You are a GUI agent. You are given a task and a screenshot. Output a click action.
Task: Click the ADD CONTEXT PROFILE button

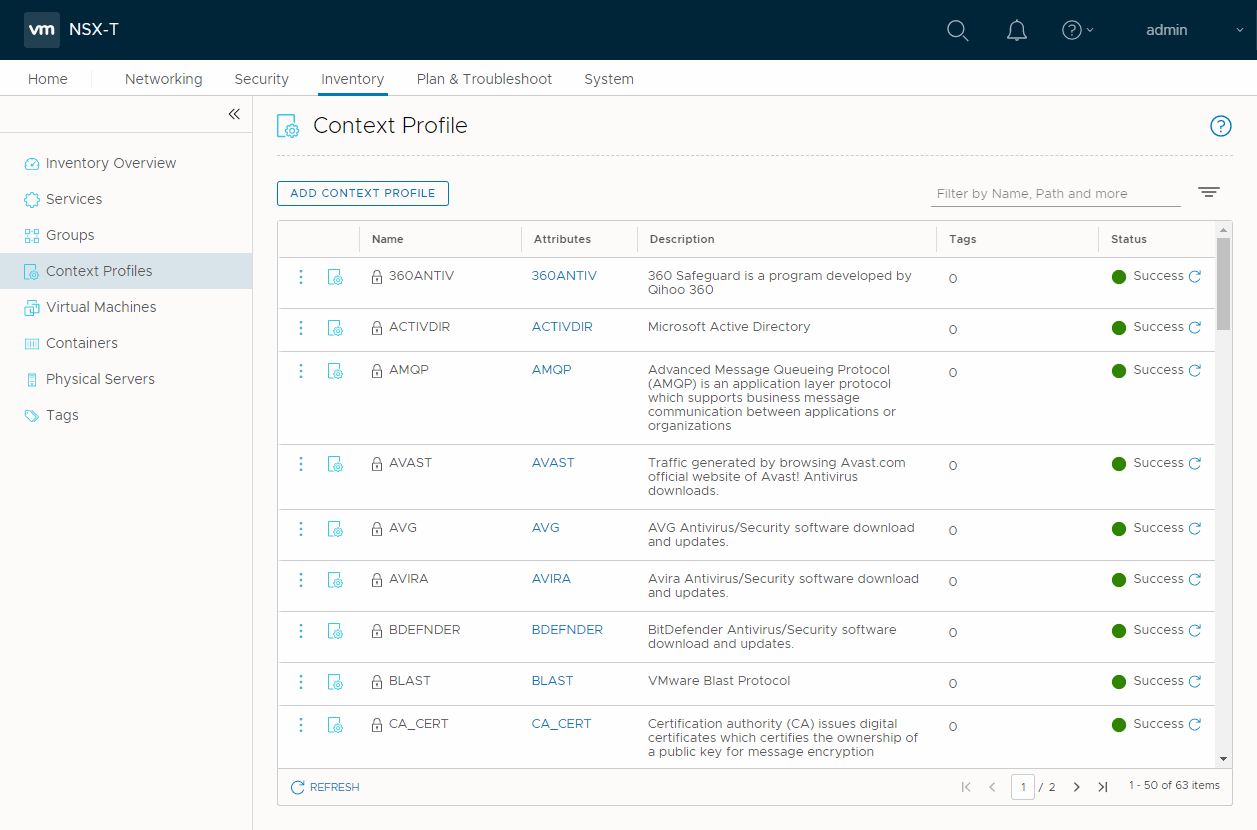coord(363,193)
